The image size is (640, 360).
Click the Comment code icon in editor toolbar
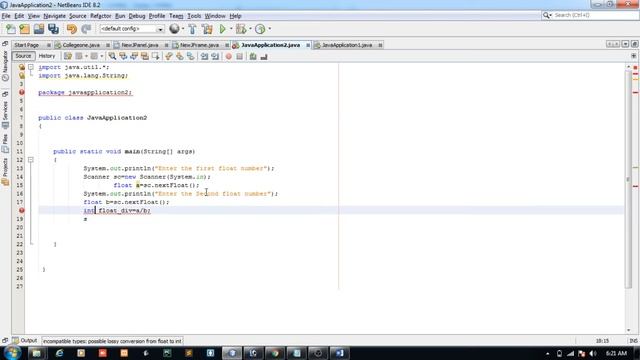pos(253,56)
